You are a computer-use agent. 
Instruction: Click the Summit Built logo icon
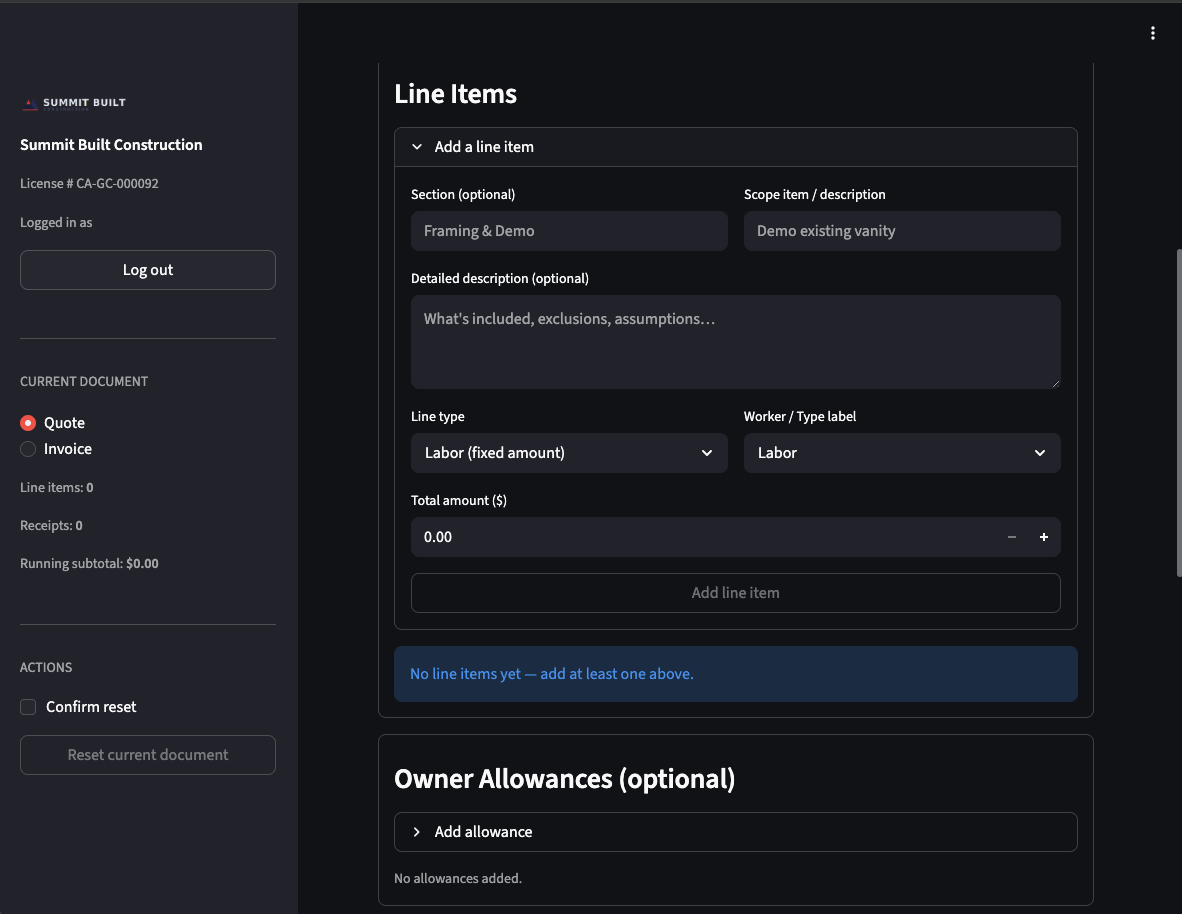tap(28, 102)
